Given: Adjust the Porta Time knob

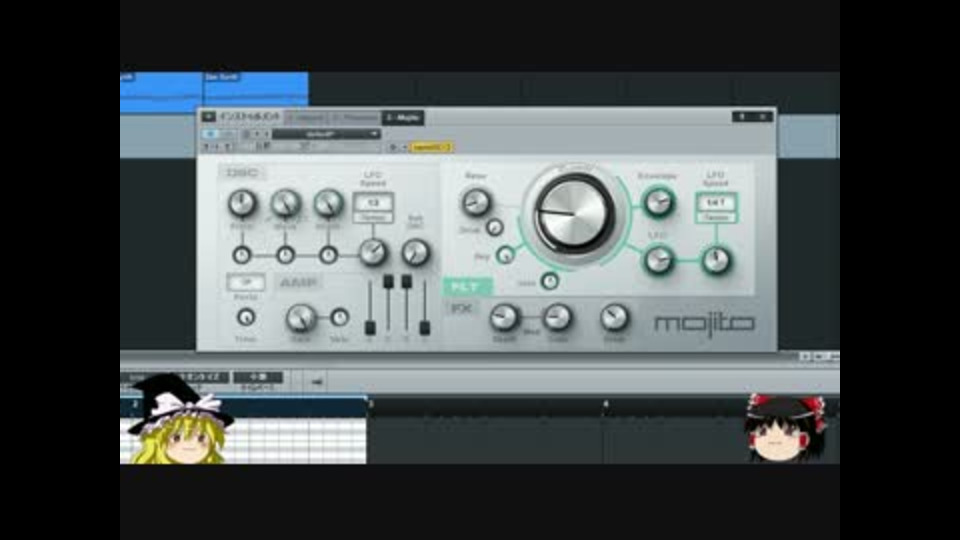Looking at the screenshot, I should click(246, 317).
